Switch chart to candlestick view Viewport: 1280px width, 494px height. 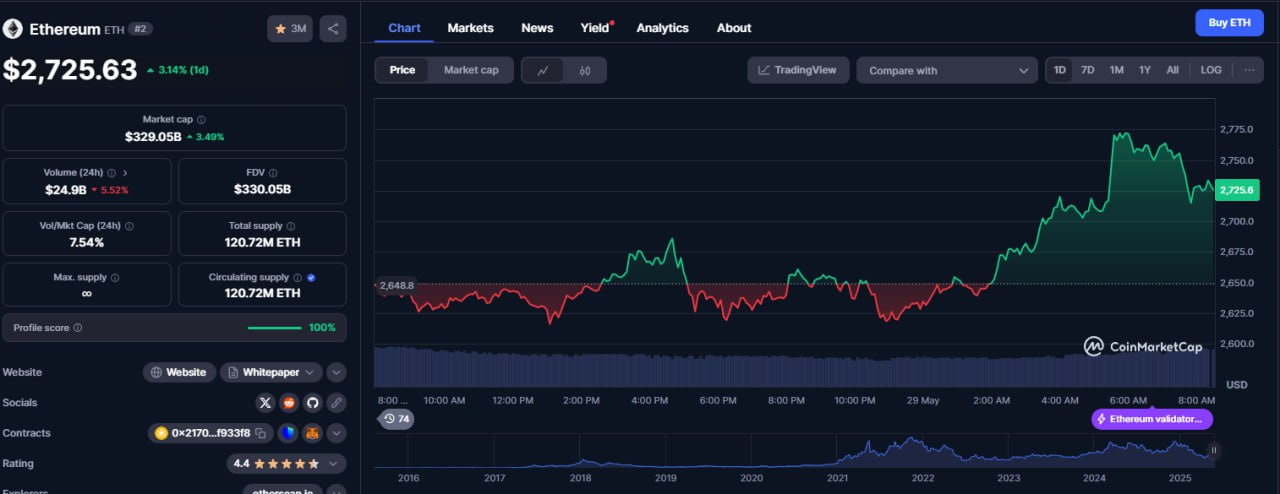(x=585, y=70)
